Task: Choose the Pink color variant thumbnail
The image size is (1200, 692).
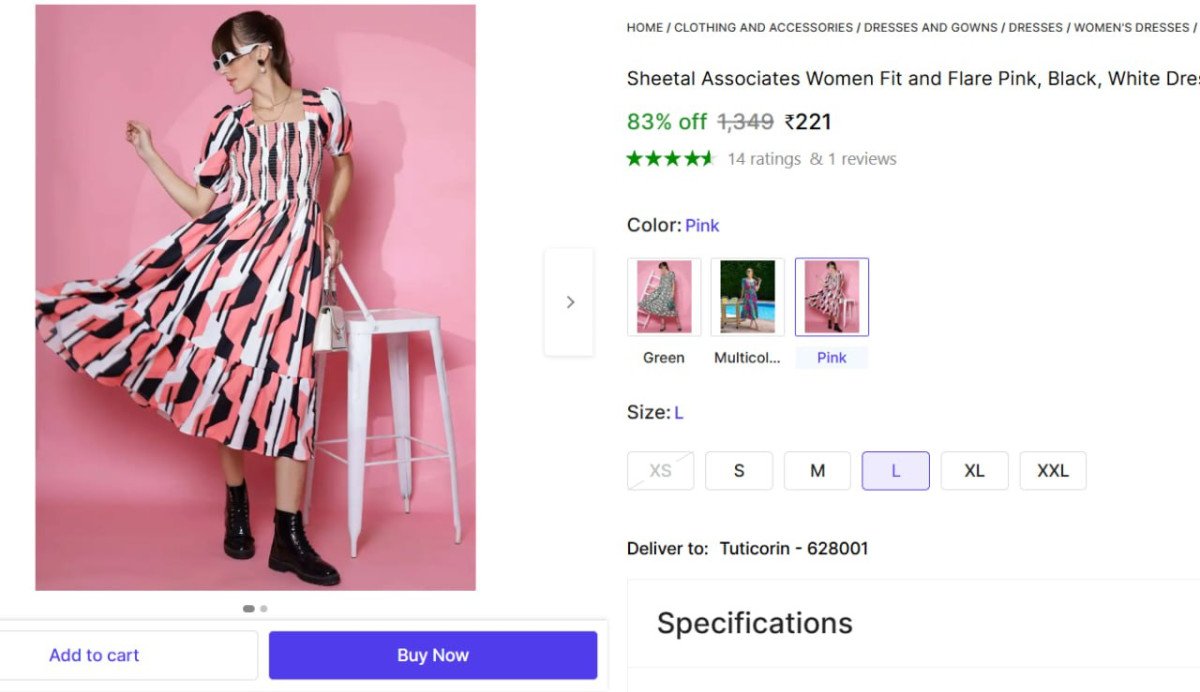Action: pyautogui.click(x=831, y=297)
